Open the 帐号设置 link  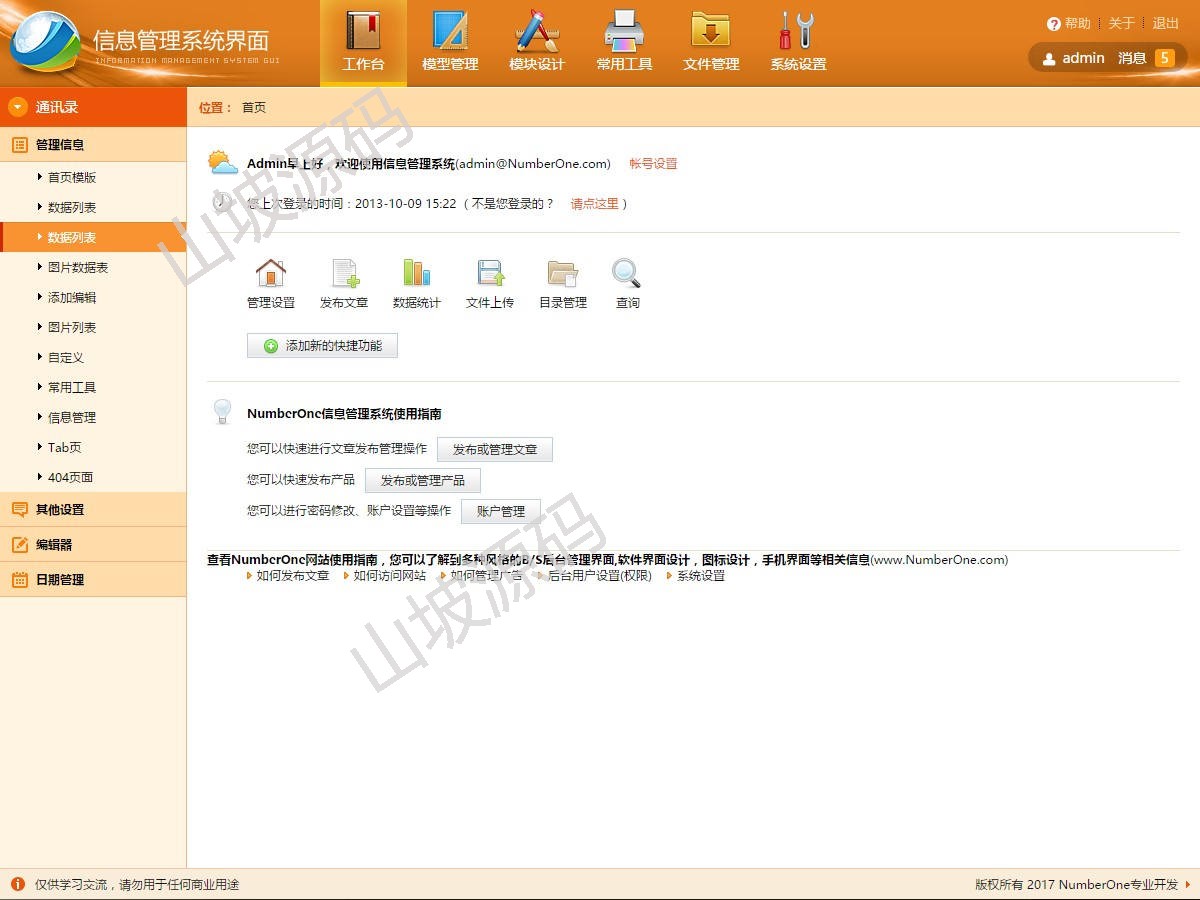click(653, 164)
